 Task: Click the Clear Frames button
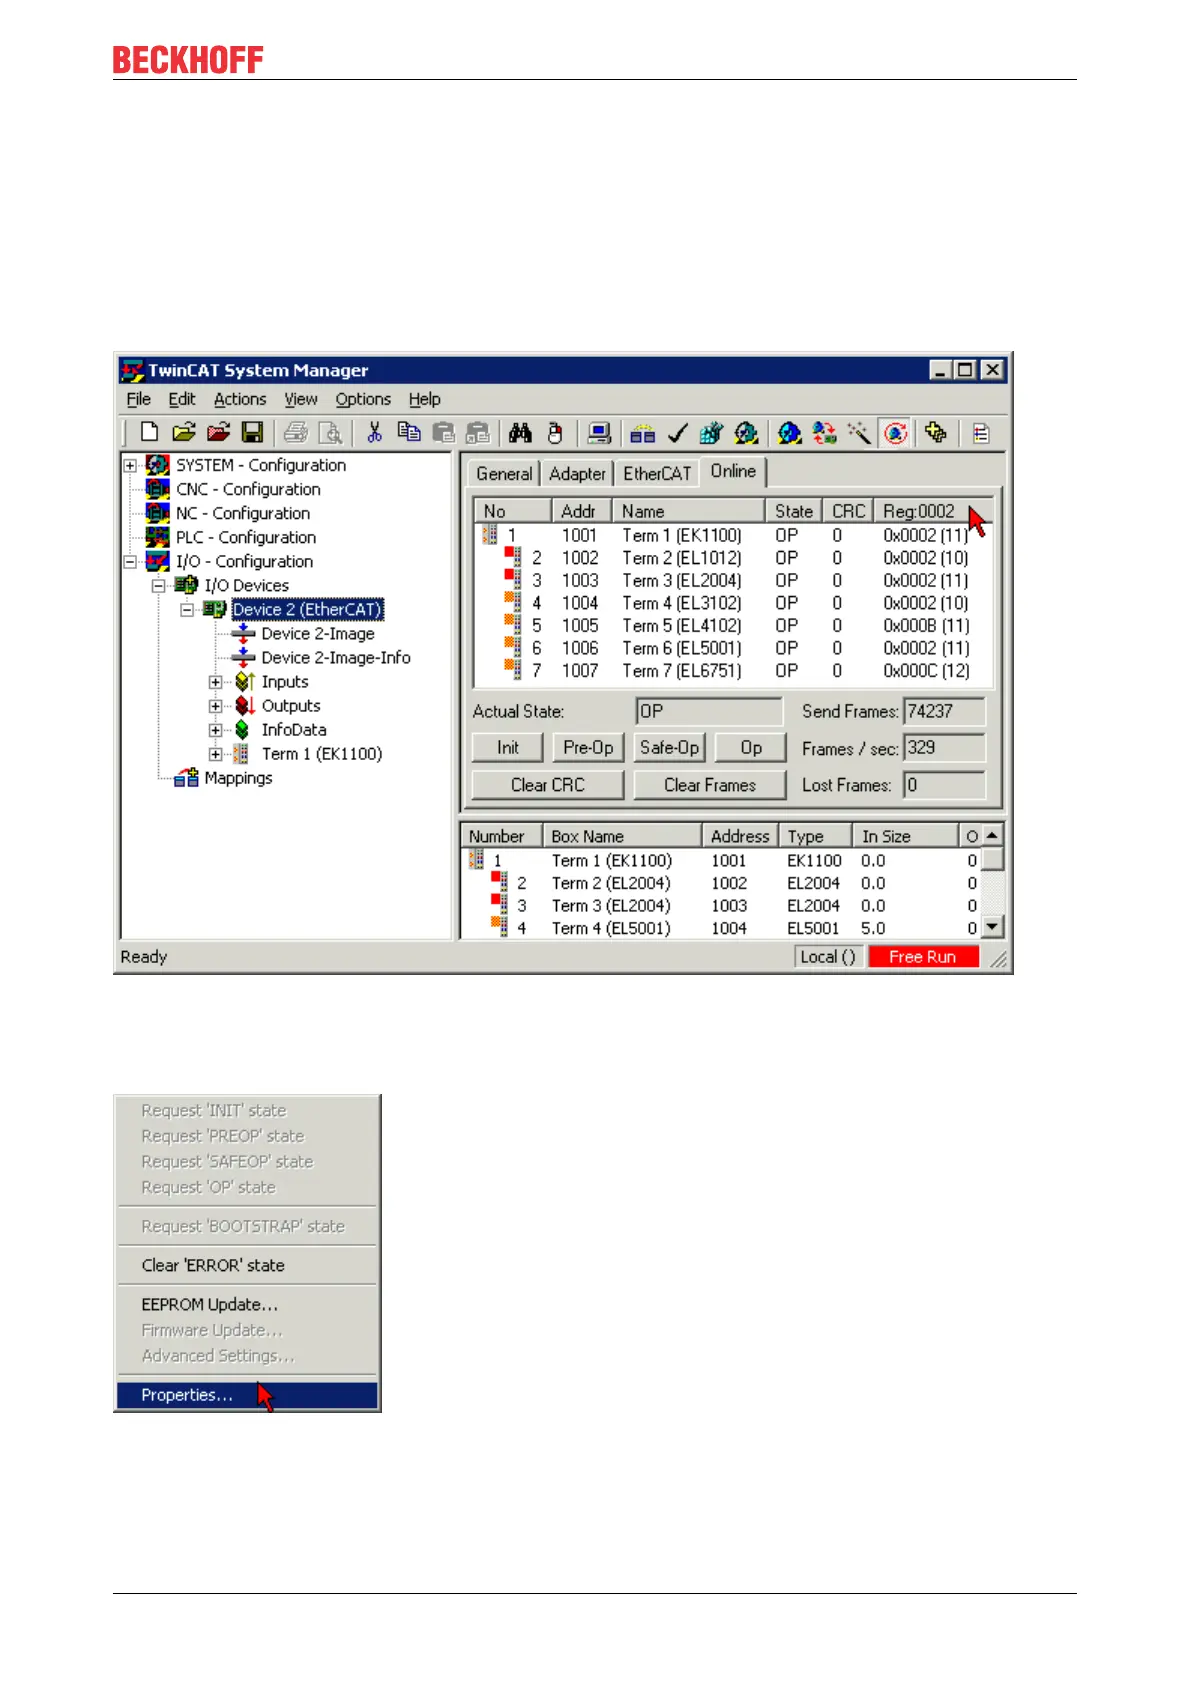click(710, 785)
